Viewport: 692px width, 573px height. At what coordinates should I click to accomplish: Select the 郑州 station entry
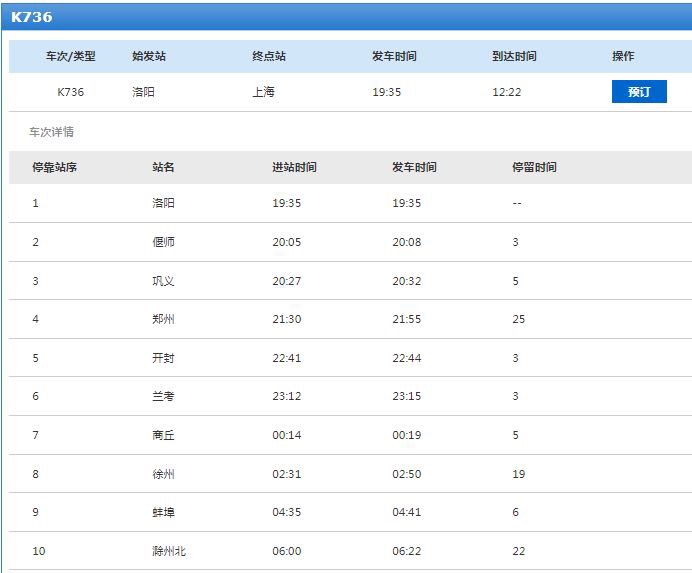click(163, 319)
